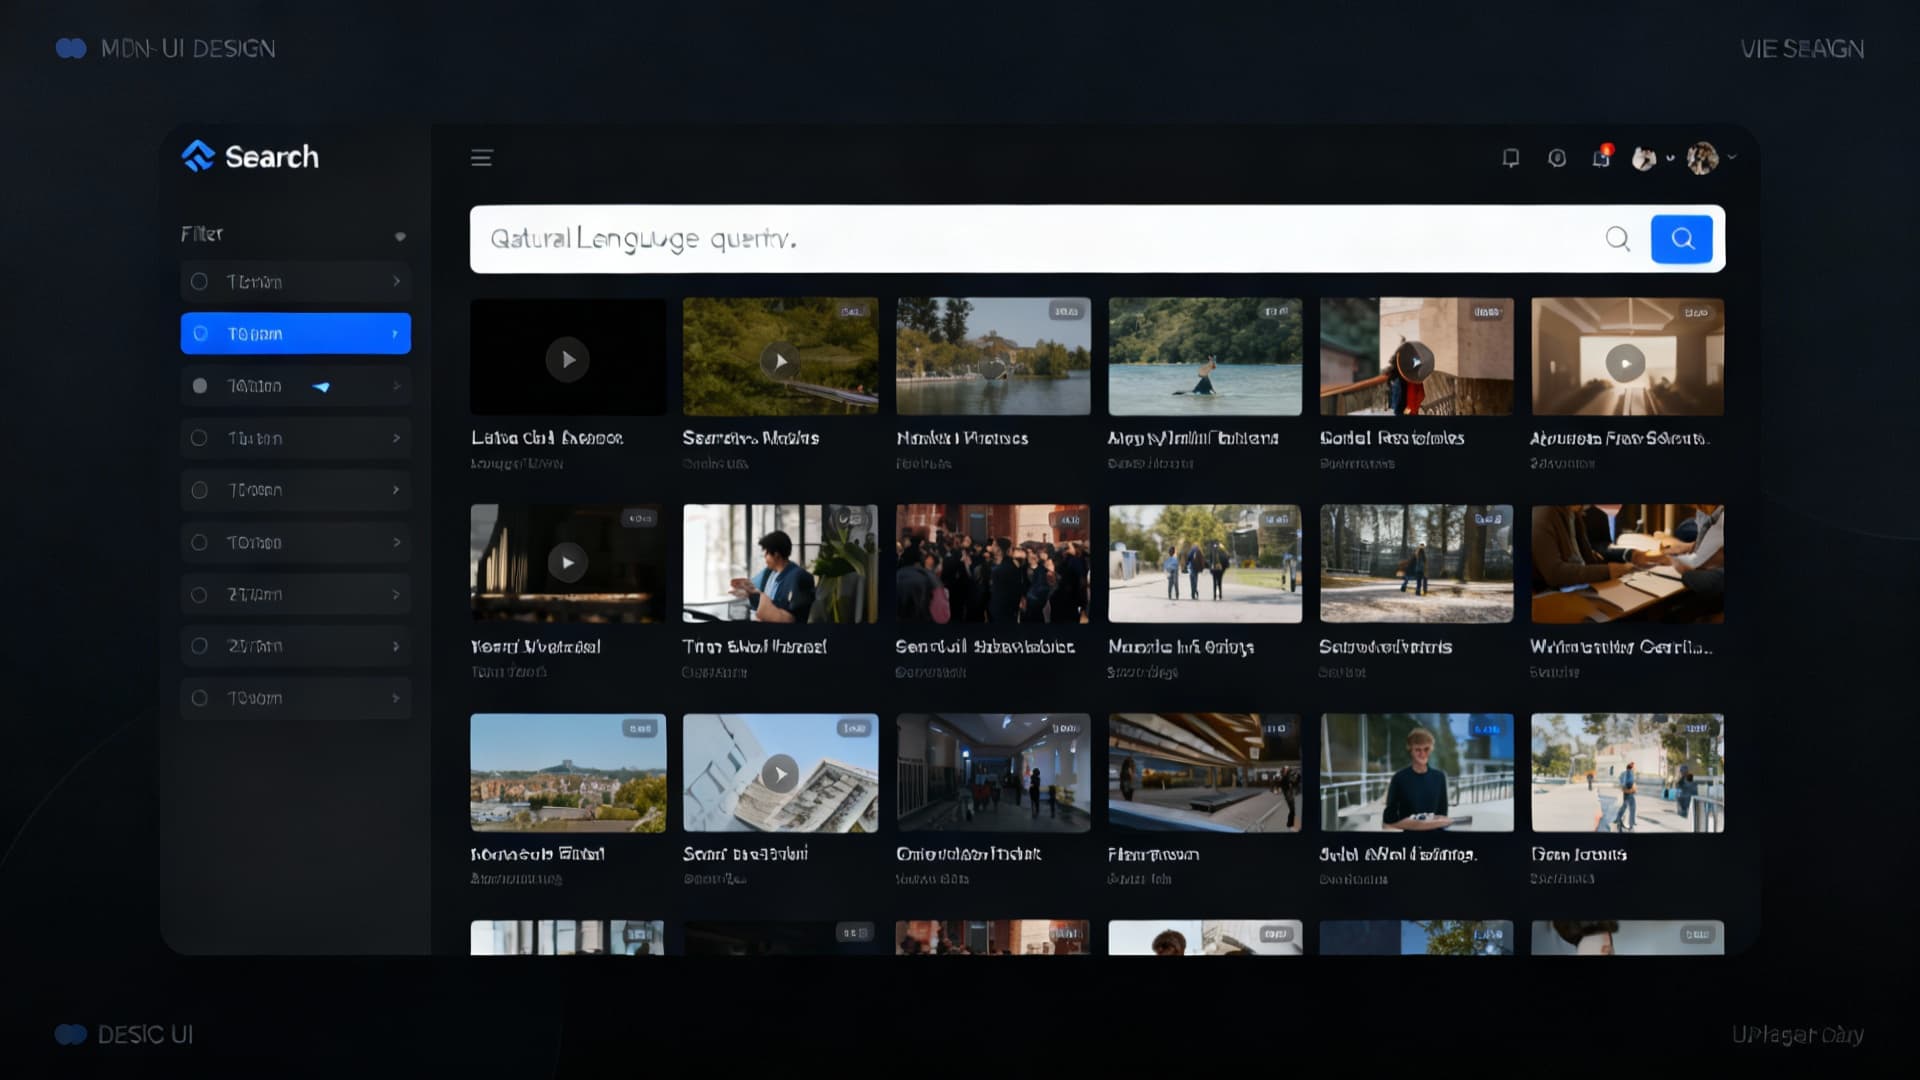Click the magnifying glass icon inside the search bar

(x=1618, y=239)
